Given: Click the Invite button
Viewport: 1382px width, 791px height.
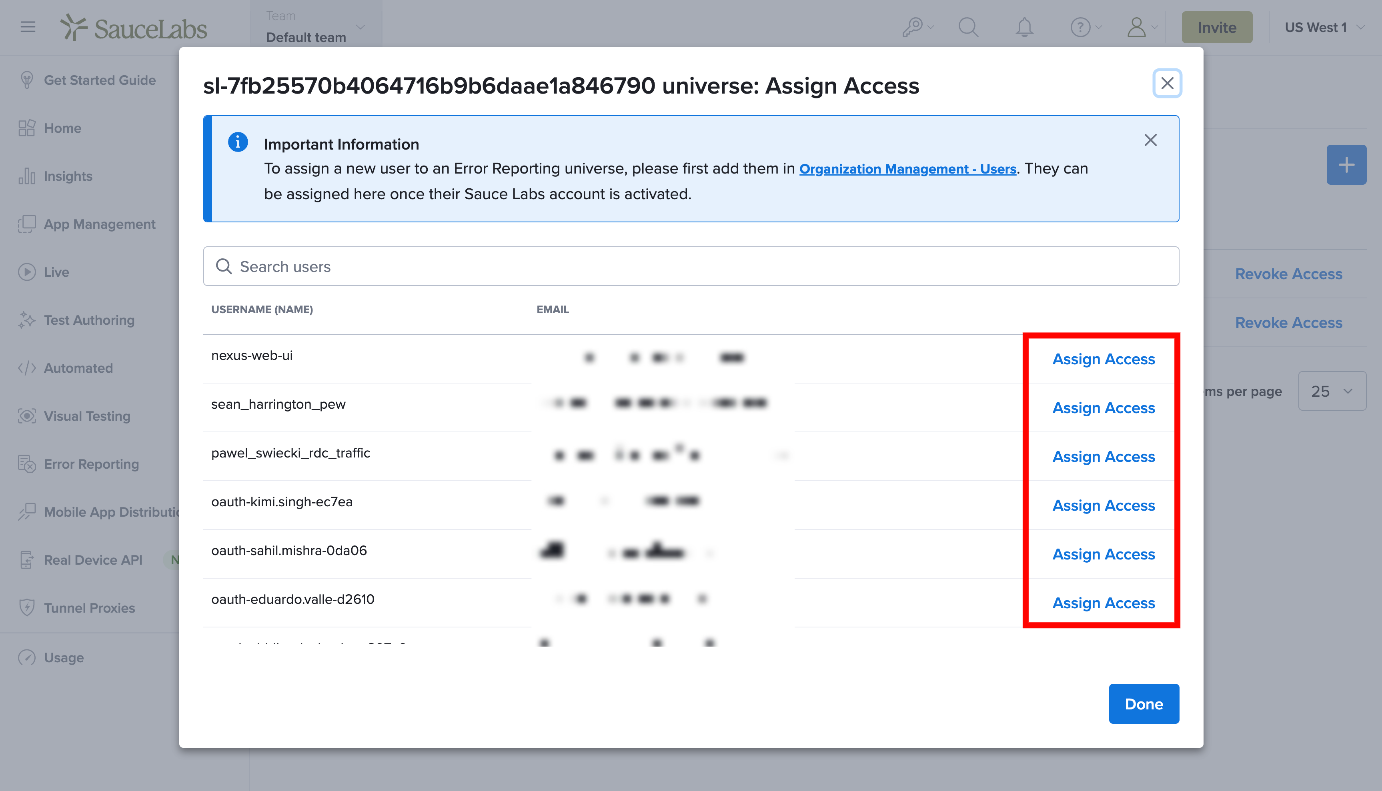Looking at the screenshot, I should pyautogui.click(x=1217, y=27).
